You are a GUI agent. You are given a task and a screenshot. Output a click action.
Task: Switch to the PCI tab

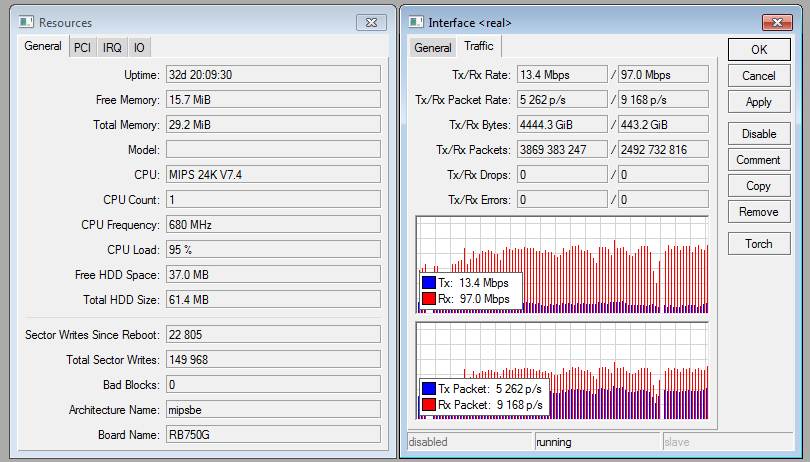click(82, 47)
